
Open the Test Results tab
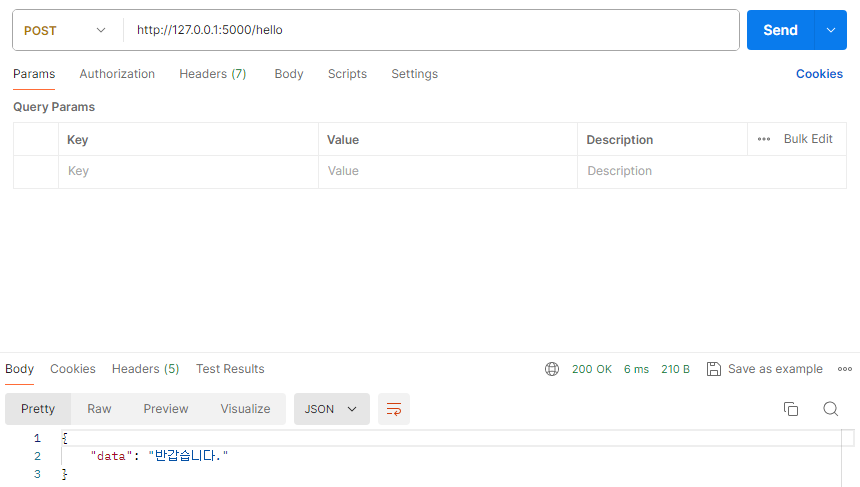[x=230, y=369]
